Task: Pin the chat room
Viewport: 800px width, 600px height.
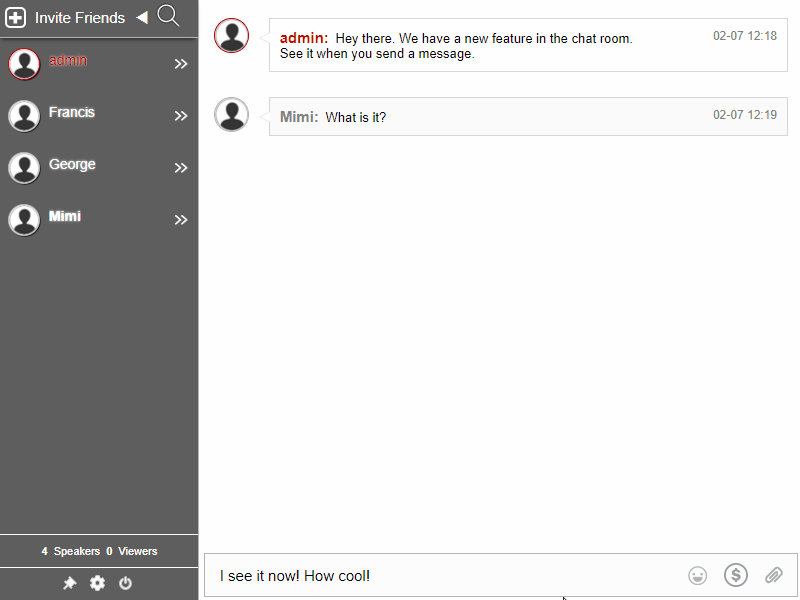Action: point(69,583)
